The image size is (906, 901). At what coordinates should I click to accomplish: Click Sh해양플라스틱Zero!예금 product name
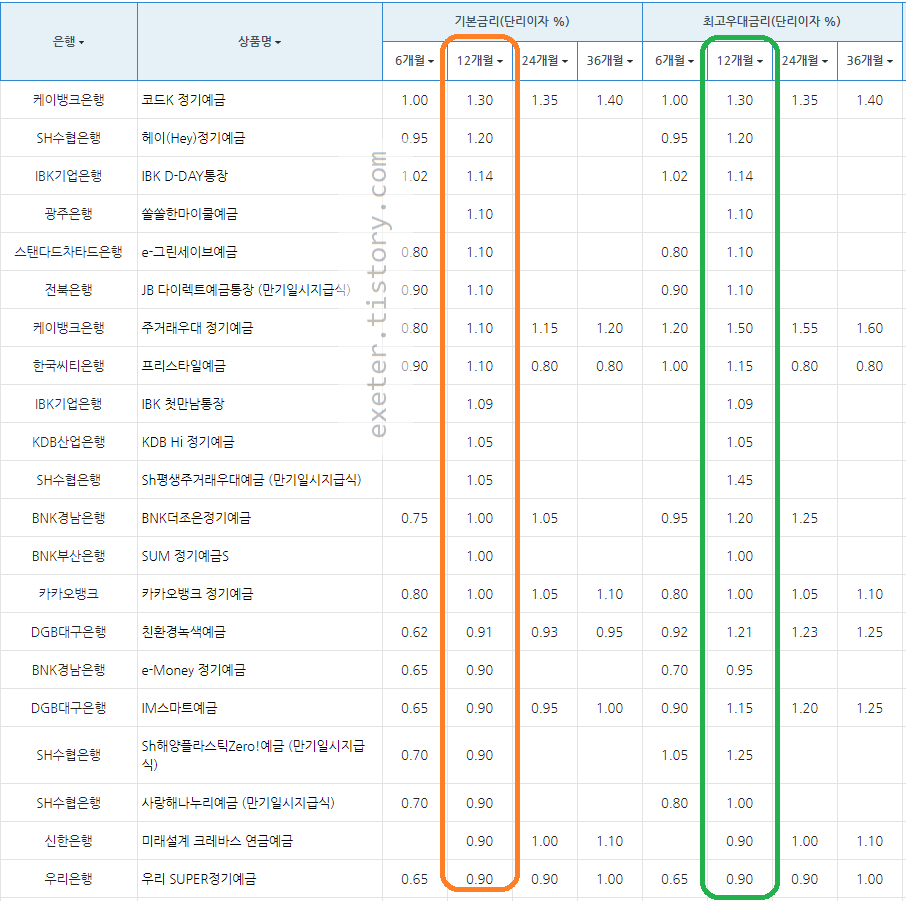[x=253, y=755]
